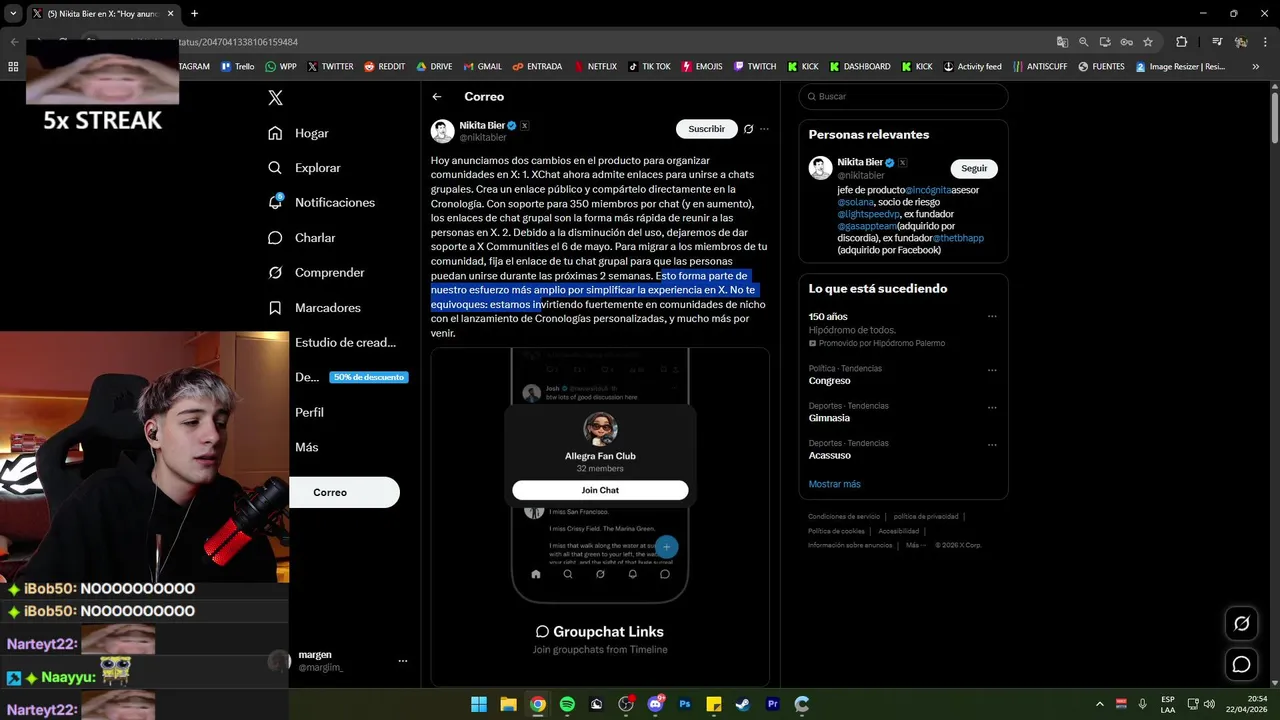Screen dimensions: 1280x720
Task: Open Condiciones de servicio footer link
Action: coord(844,517)
